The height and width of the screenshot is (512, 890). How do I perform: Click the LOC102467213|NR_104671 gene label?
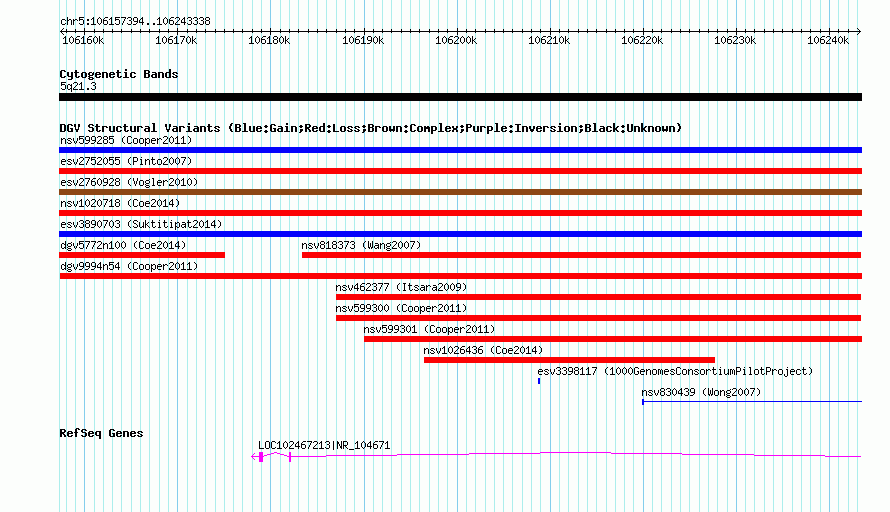[x=324, y=446]
